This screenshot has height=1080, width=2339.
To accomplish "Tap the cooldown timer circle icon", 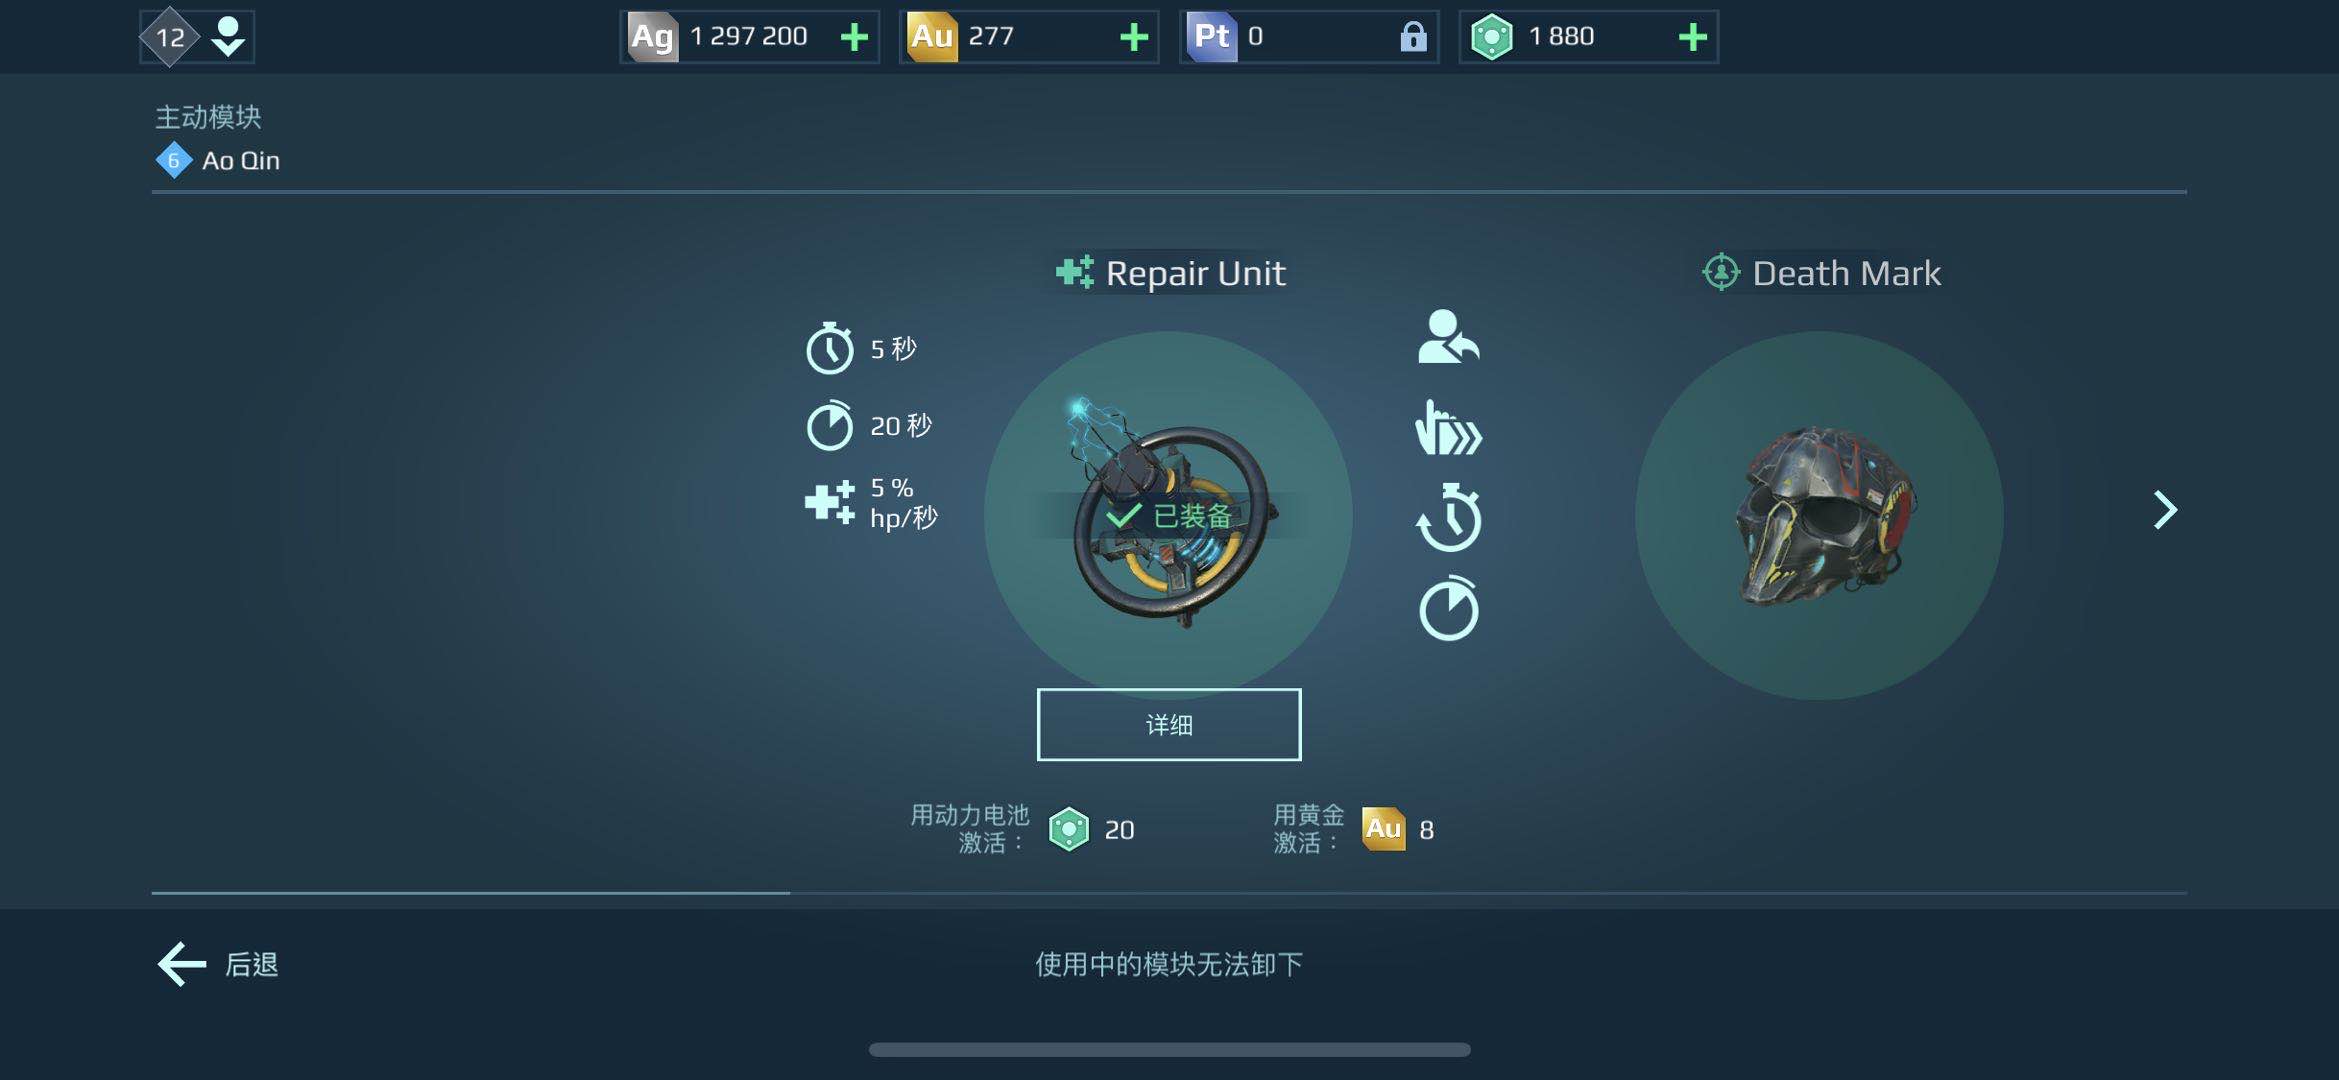I will coord(1448,608).
